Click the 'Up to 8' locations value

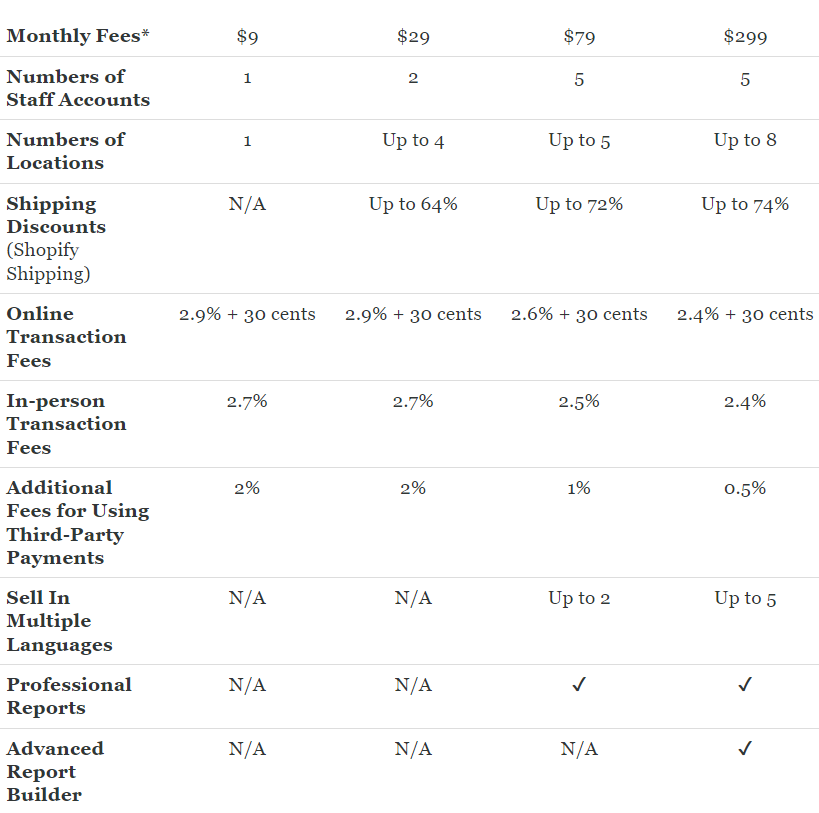745,140
